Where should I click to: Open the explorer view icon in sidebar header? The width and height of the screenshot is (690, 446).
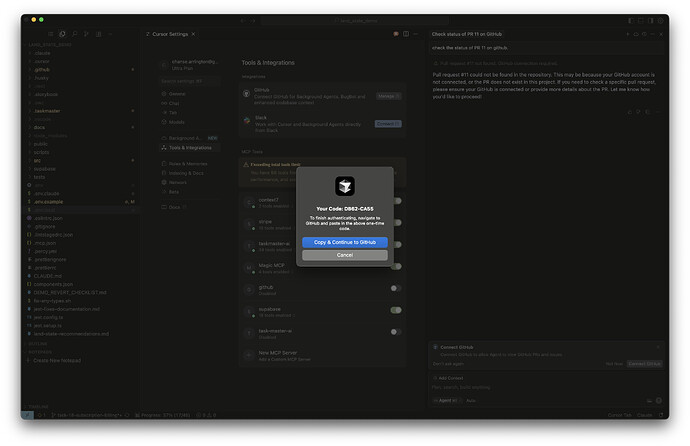(62, 34)
